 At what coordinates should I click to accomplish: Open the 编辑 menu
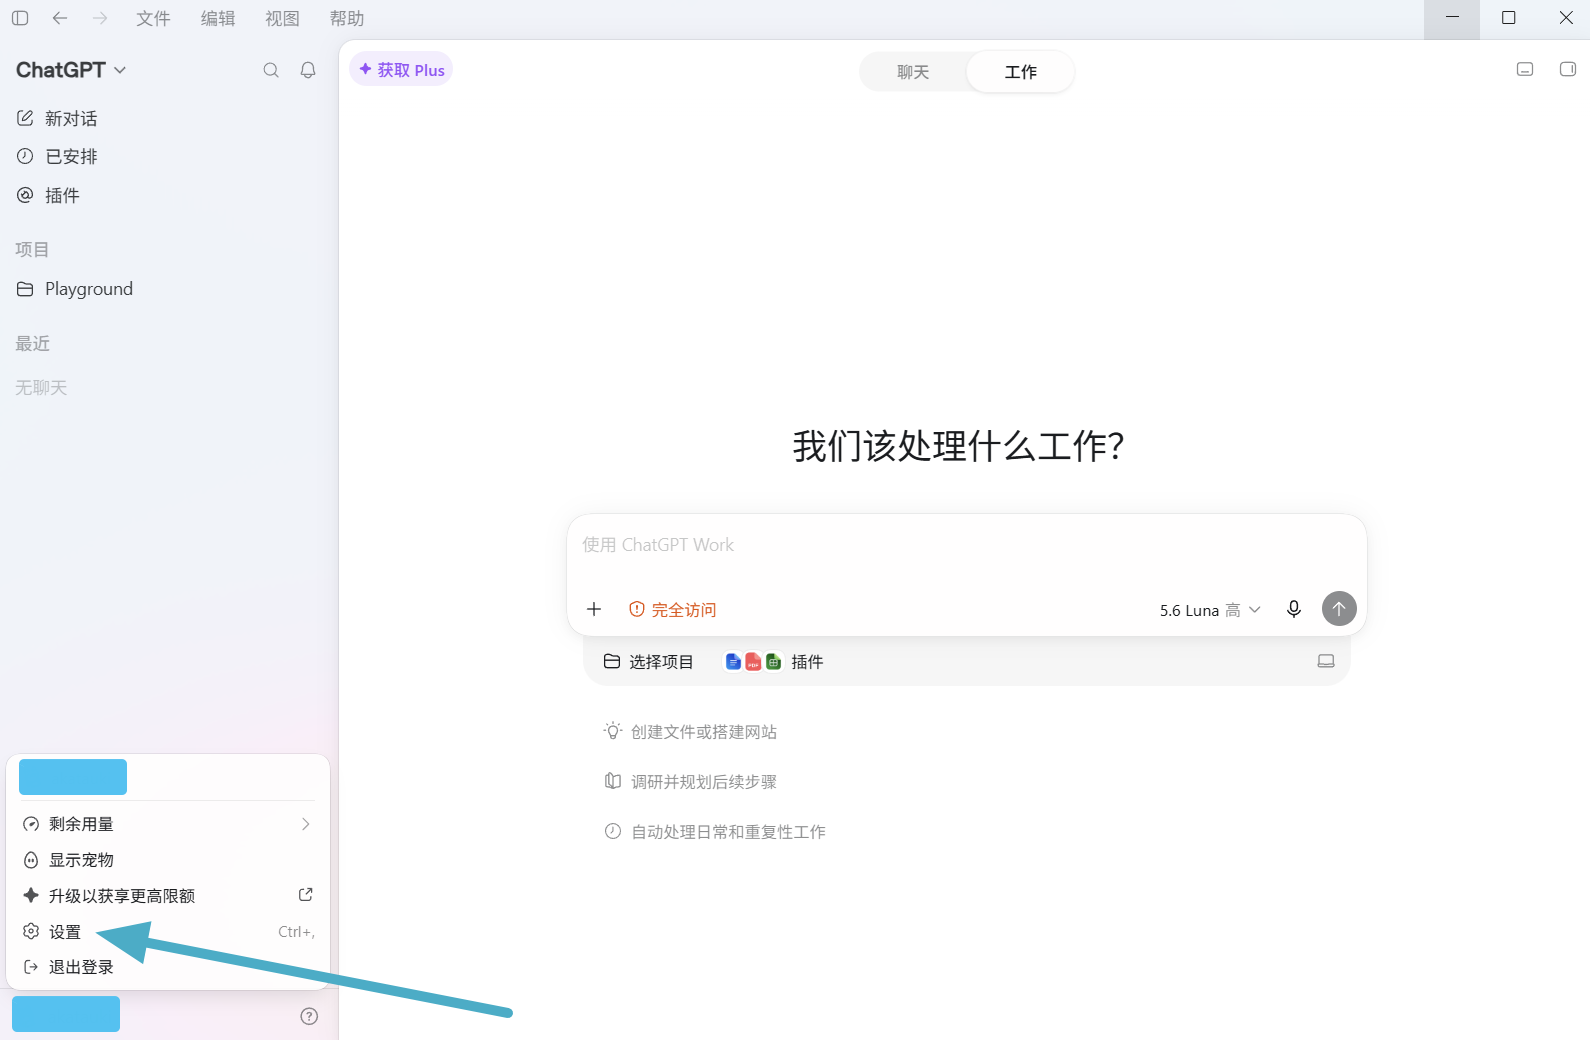coord(218,18)
